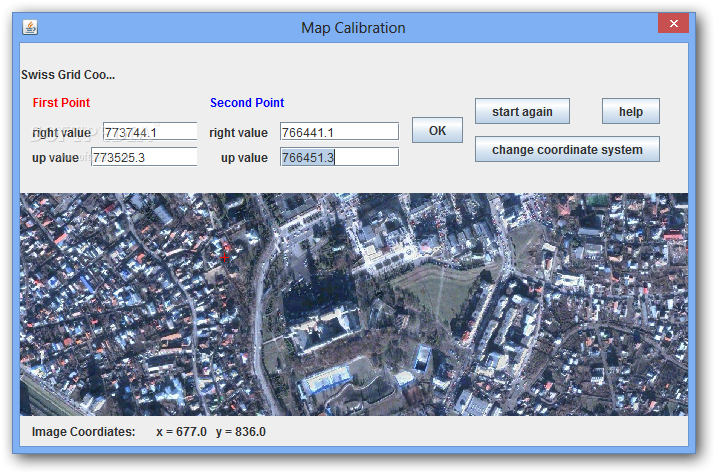Screen dimensions: 716x474
Task: Click the start again button
Action: point(522,111)
